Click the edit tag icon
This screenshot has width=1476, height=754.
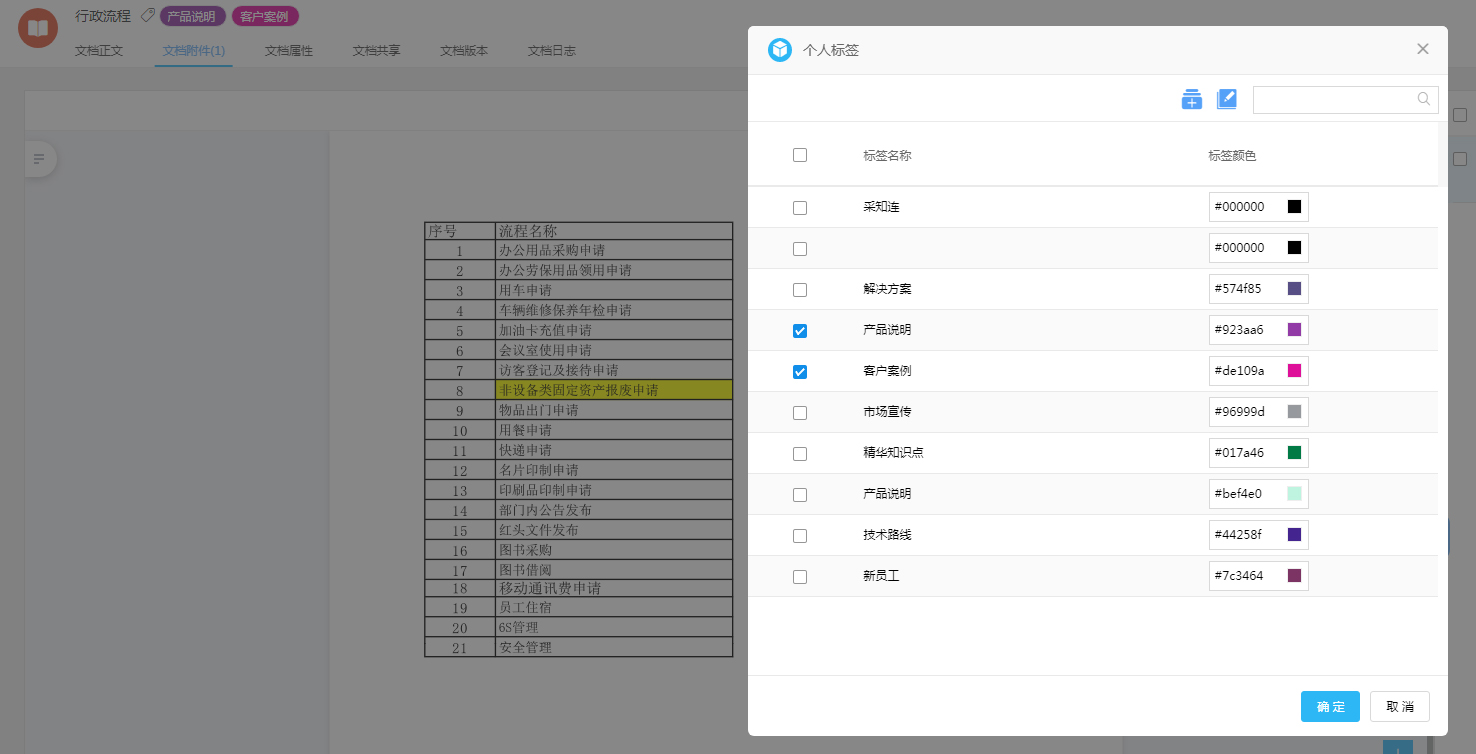[1227, 99]
